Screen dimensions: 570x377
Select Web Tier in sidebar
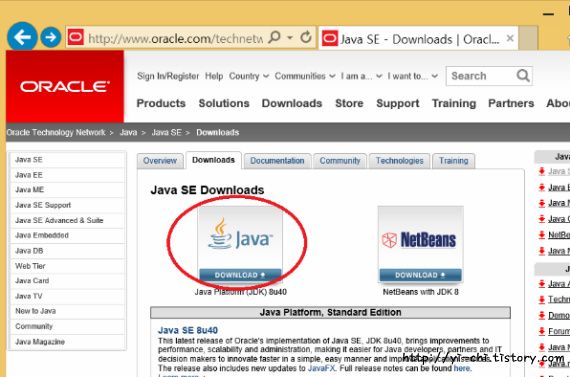coord(68,266)
